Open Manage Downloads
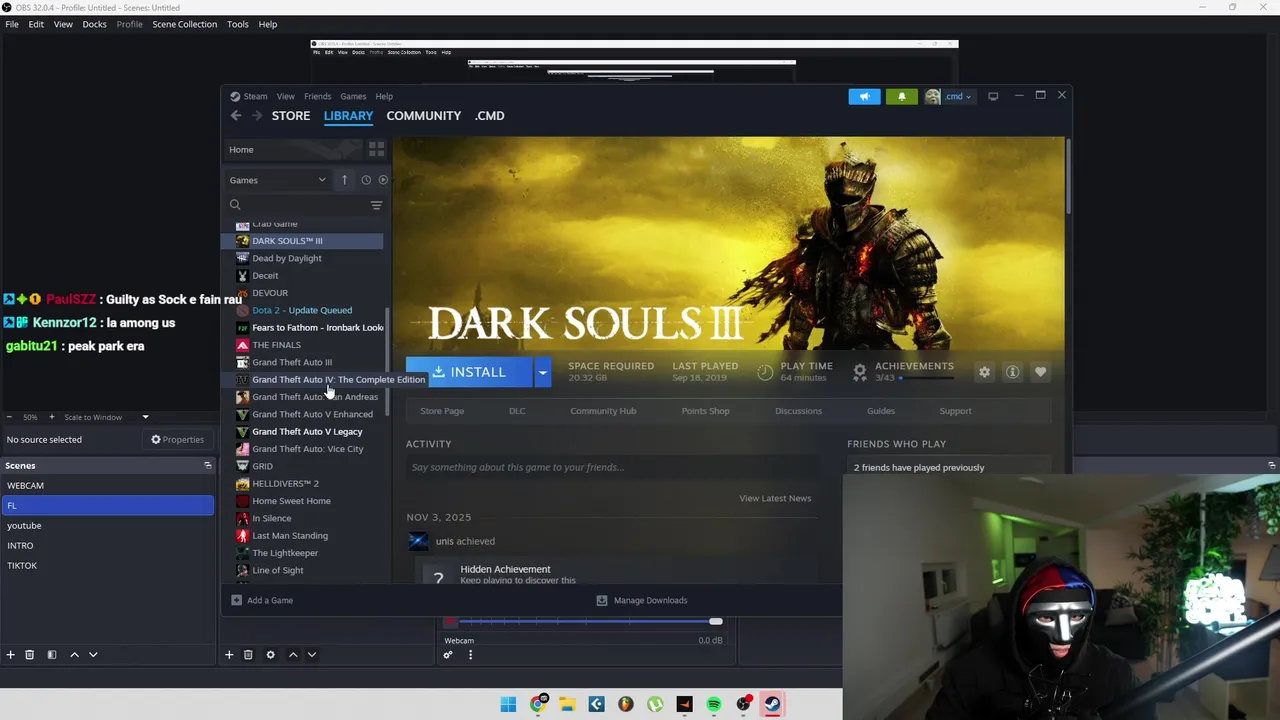The image size is (1280, 720). click(642, 600)
